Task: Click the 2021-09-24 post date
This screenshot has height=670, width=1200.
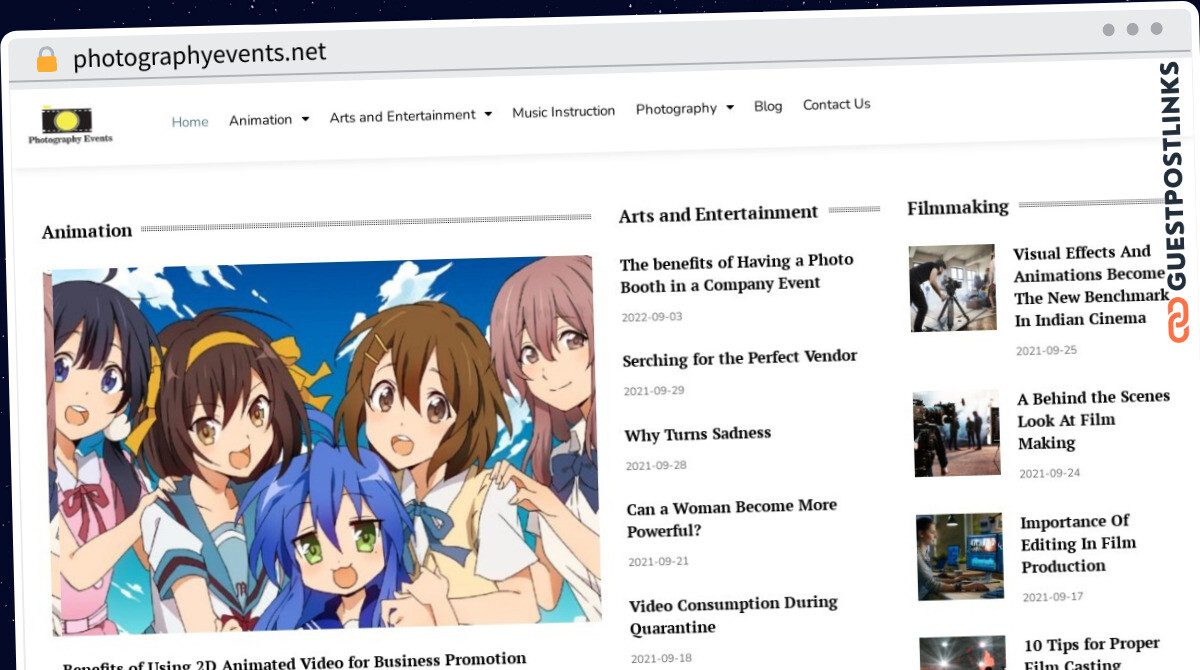Action: click(x=1050, y=473)
